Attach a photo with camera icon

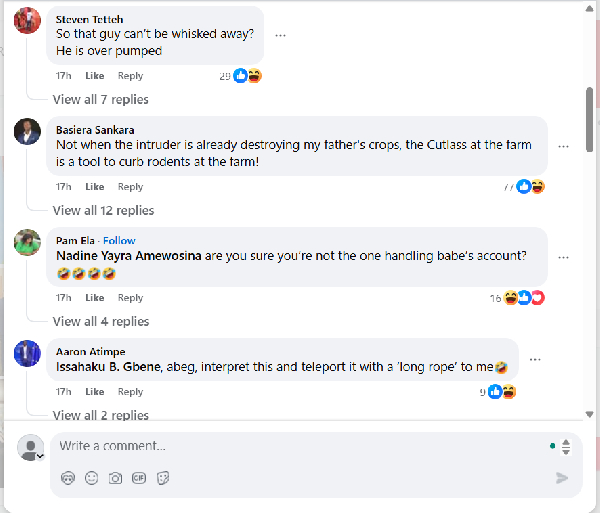tap(115, 478)
